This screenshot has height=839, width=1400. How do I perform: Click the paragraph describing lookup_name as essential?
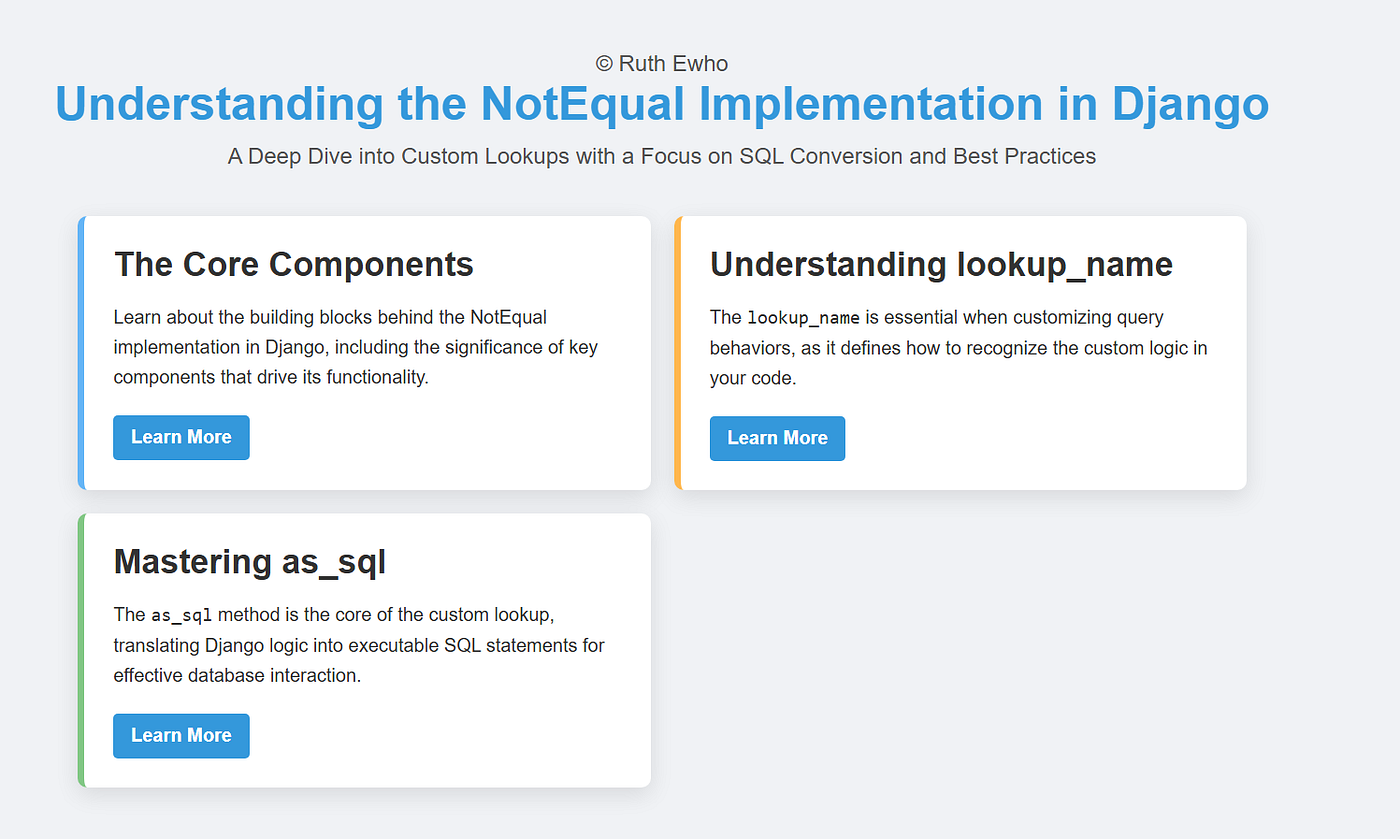coord(958,348)
